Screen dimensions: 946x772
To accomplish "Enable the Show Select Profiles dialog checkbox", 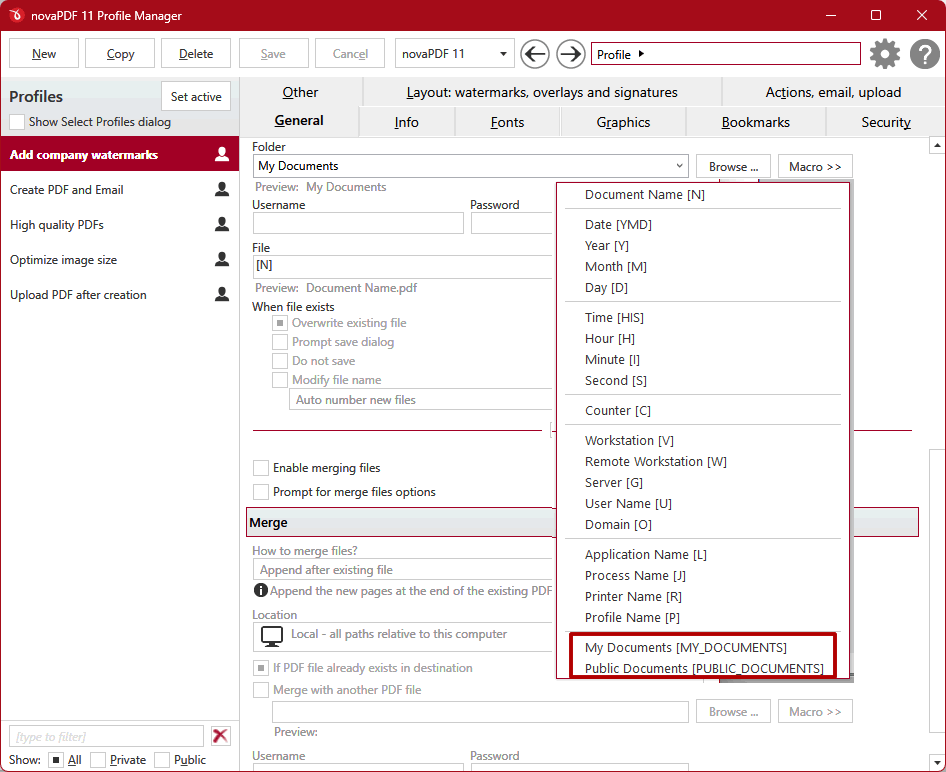I will pyautogui.click(x=17, y=122).
